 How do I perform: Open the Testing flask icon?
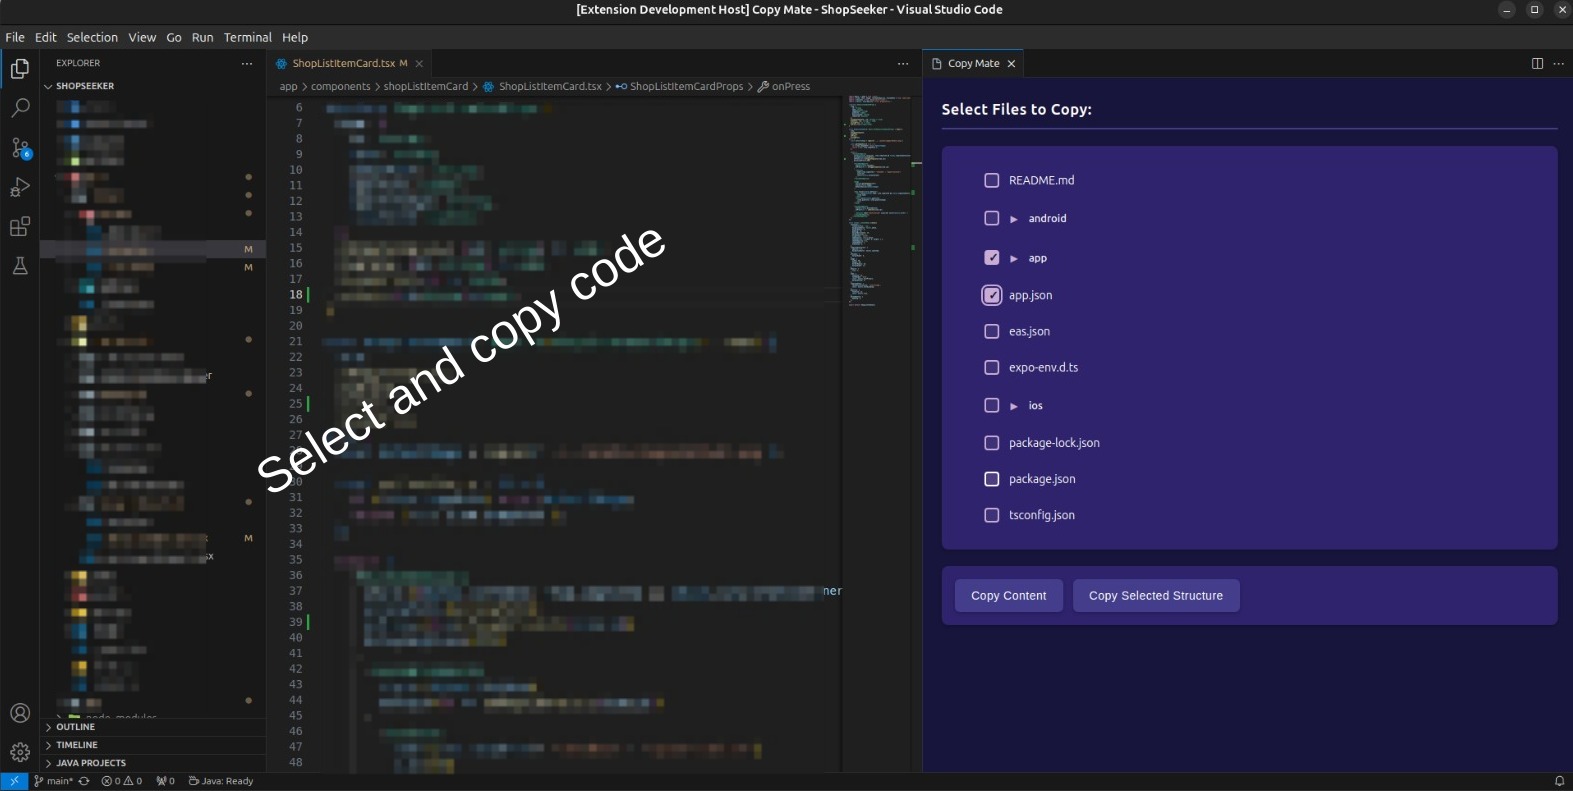20,266
